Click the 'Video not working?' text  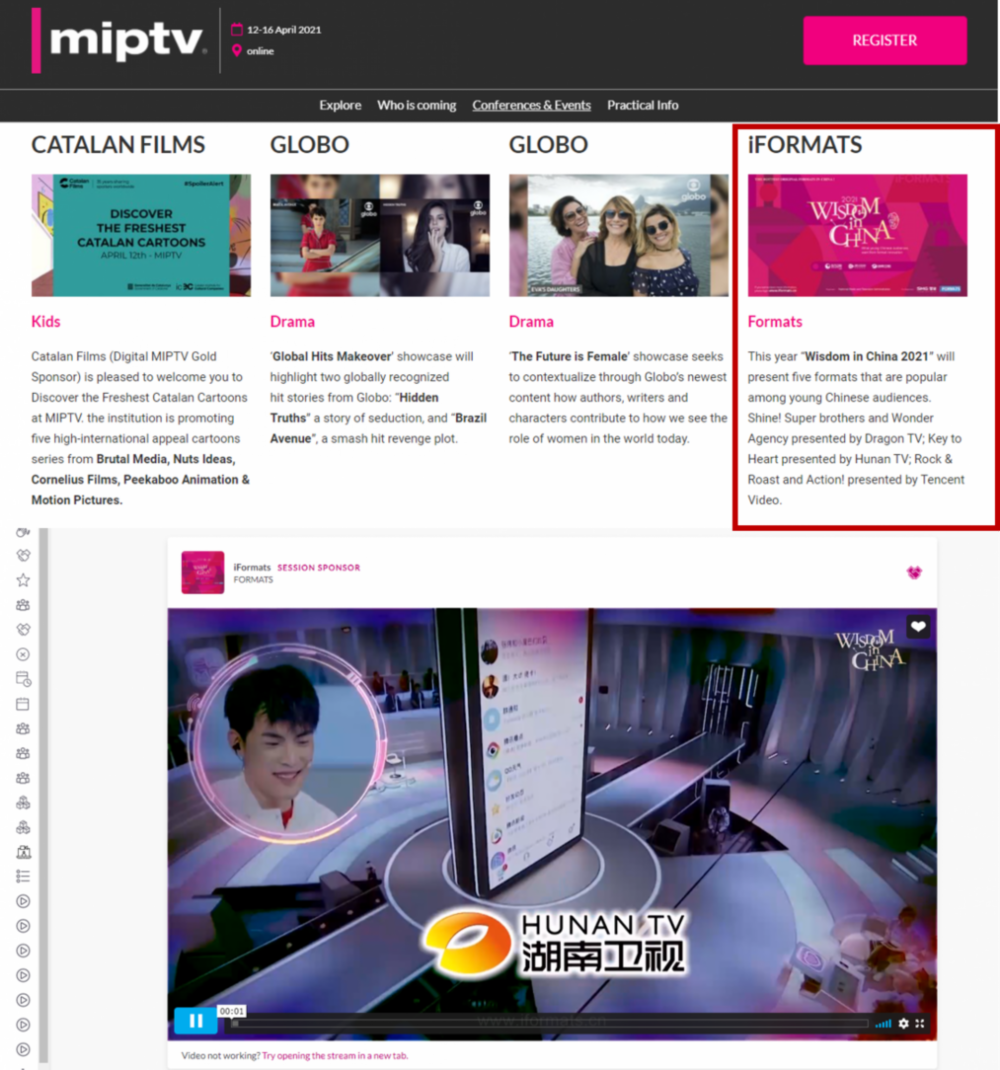(220, 1056)
